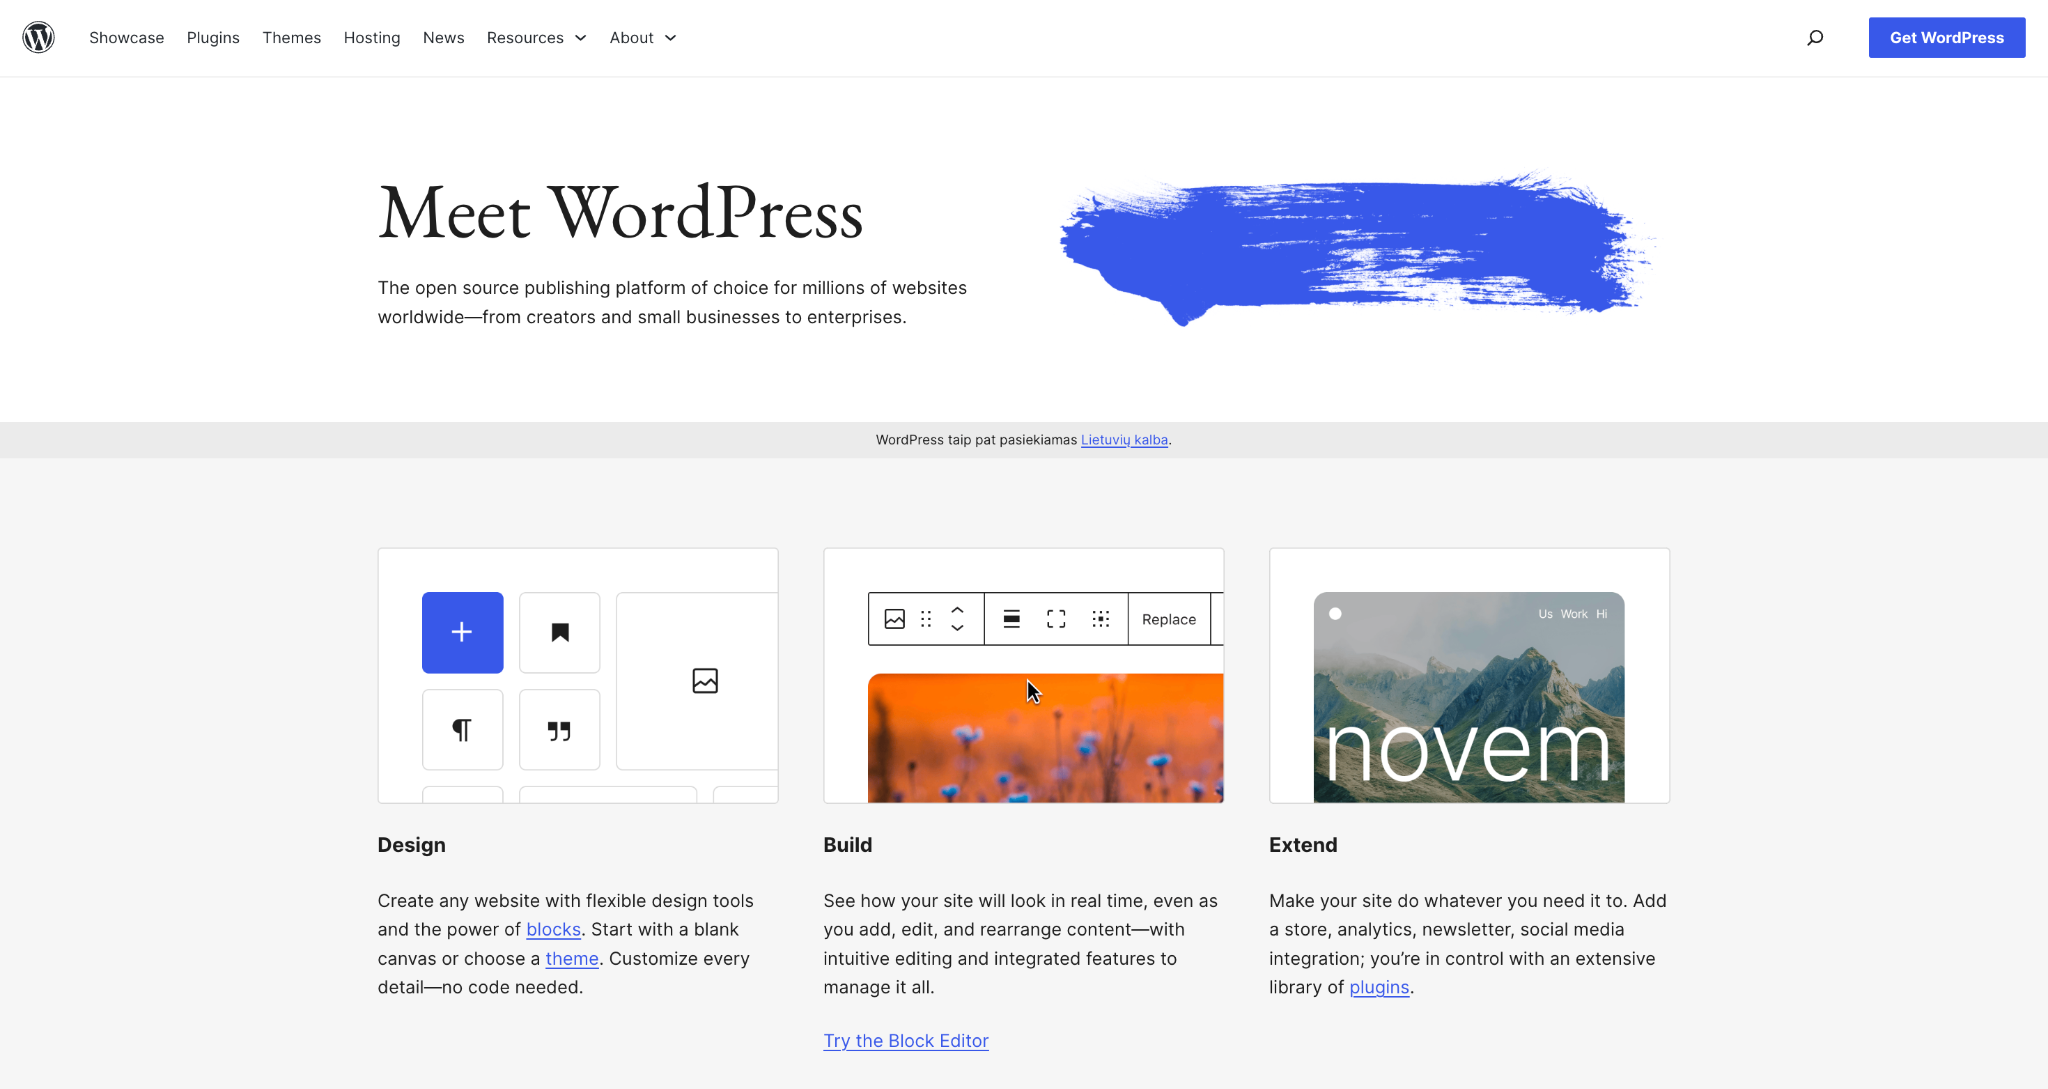Image resolution: width=2048 pixels, height=1089 pixels.
Task: Click the full-screen corners icon in toolbar
Action: pos(1056,619)
